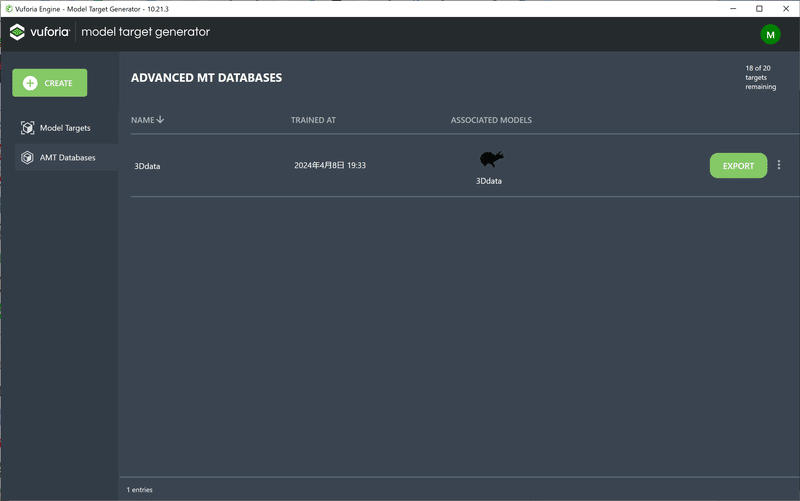
Task: Open the user account avatar M
Action: [x=770, y=35]
